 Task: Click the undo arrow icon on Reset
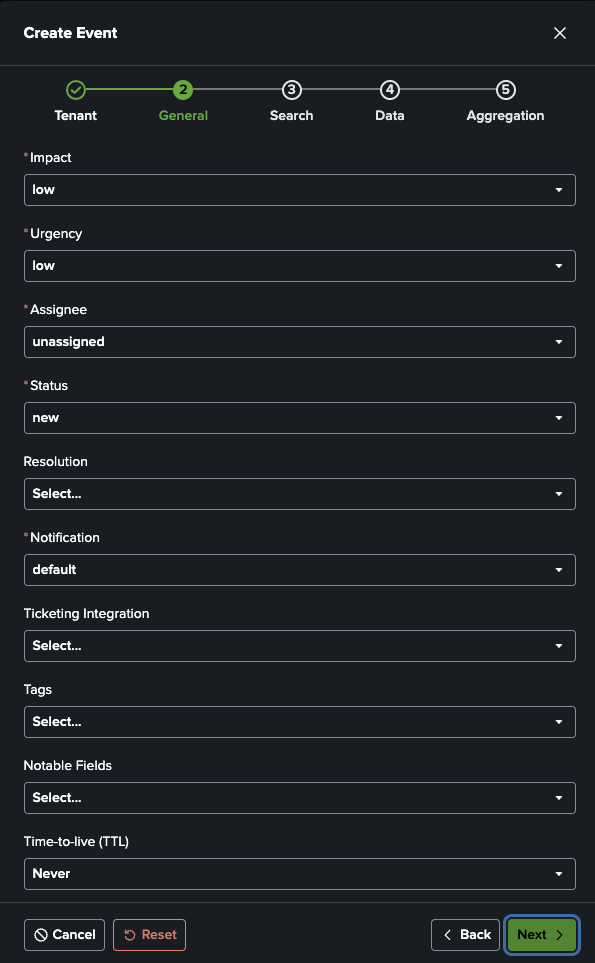point(129,934)
